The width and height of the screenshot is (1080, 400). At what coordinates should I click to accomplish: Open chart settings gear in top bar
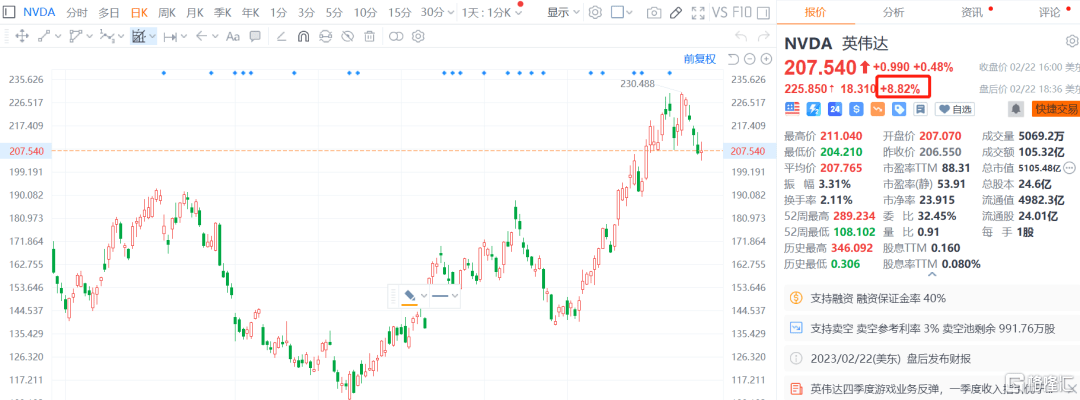coord(596,12)
